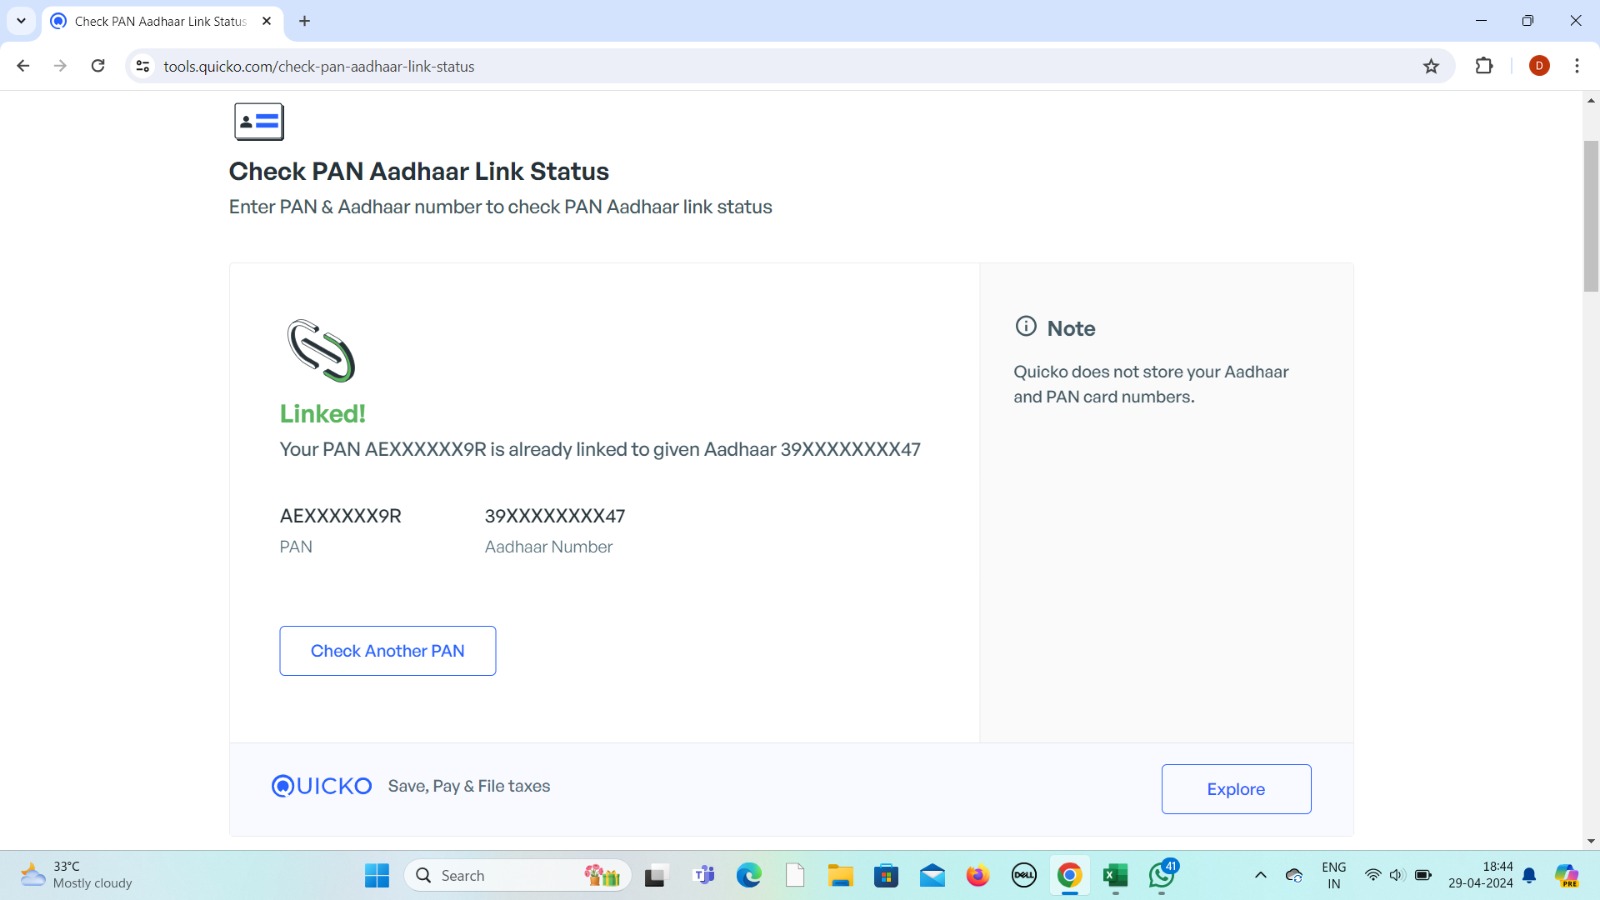View site information icon in address bar

coord(143,66)
